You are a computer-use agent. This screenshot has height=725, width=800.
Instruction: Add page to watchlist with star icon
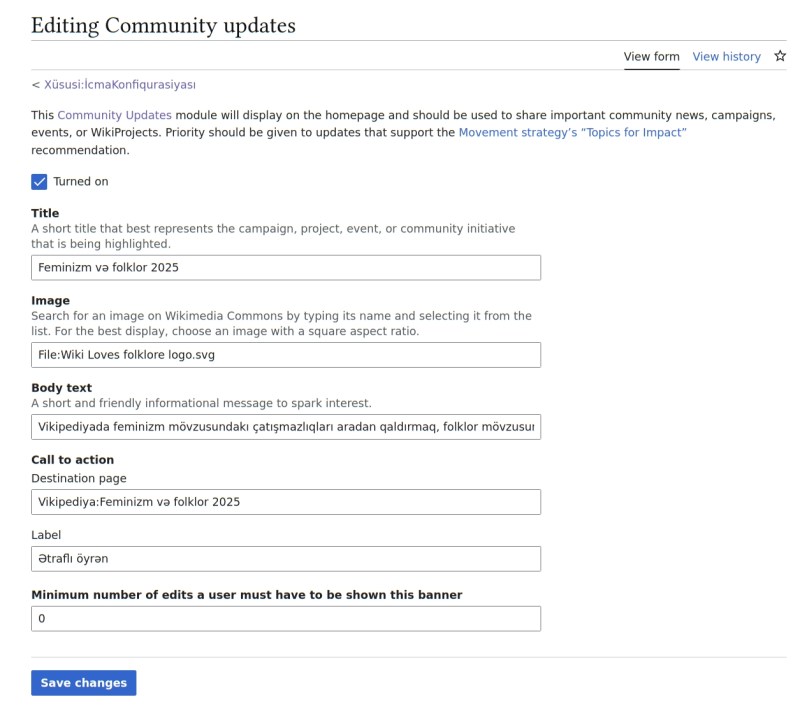pyautogui.click(x=780, y=56)
